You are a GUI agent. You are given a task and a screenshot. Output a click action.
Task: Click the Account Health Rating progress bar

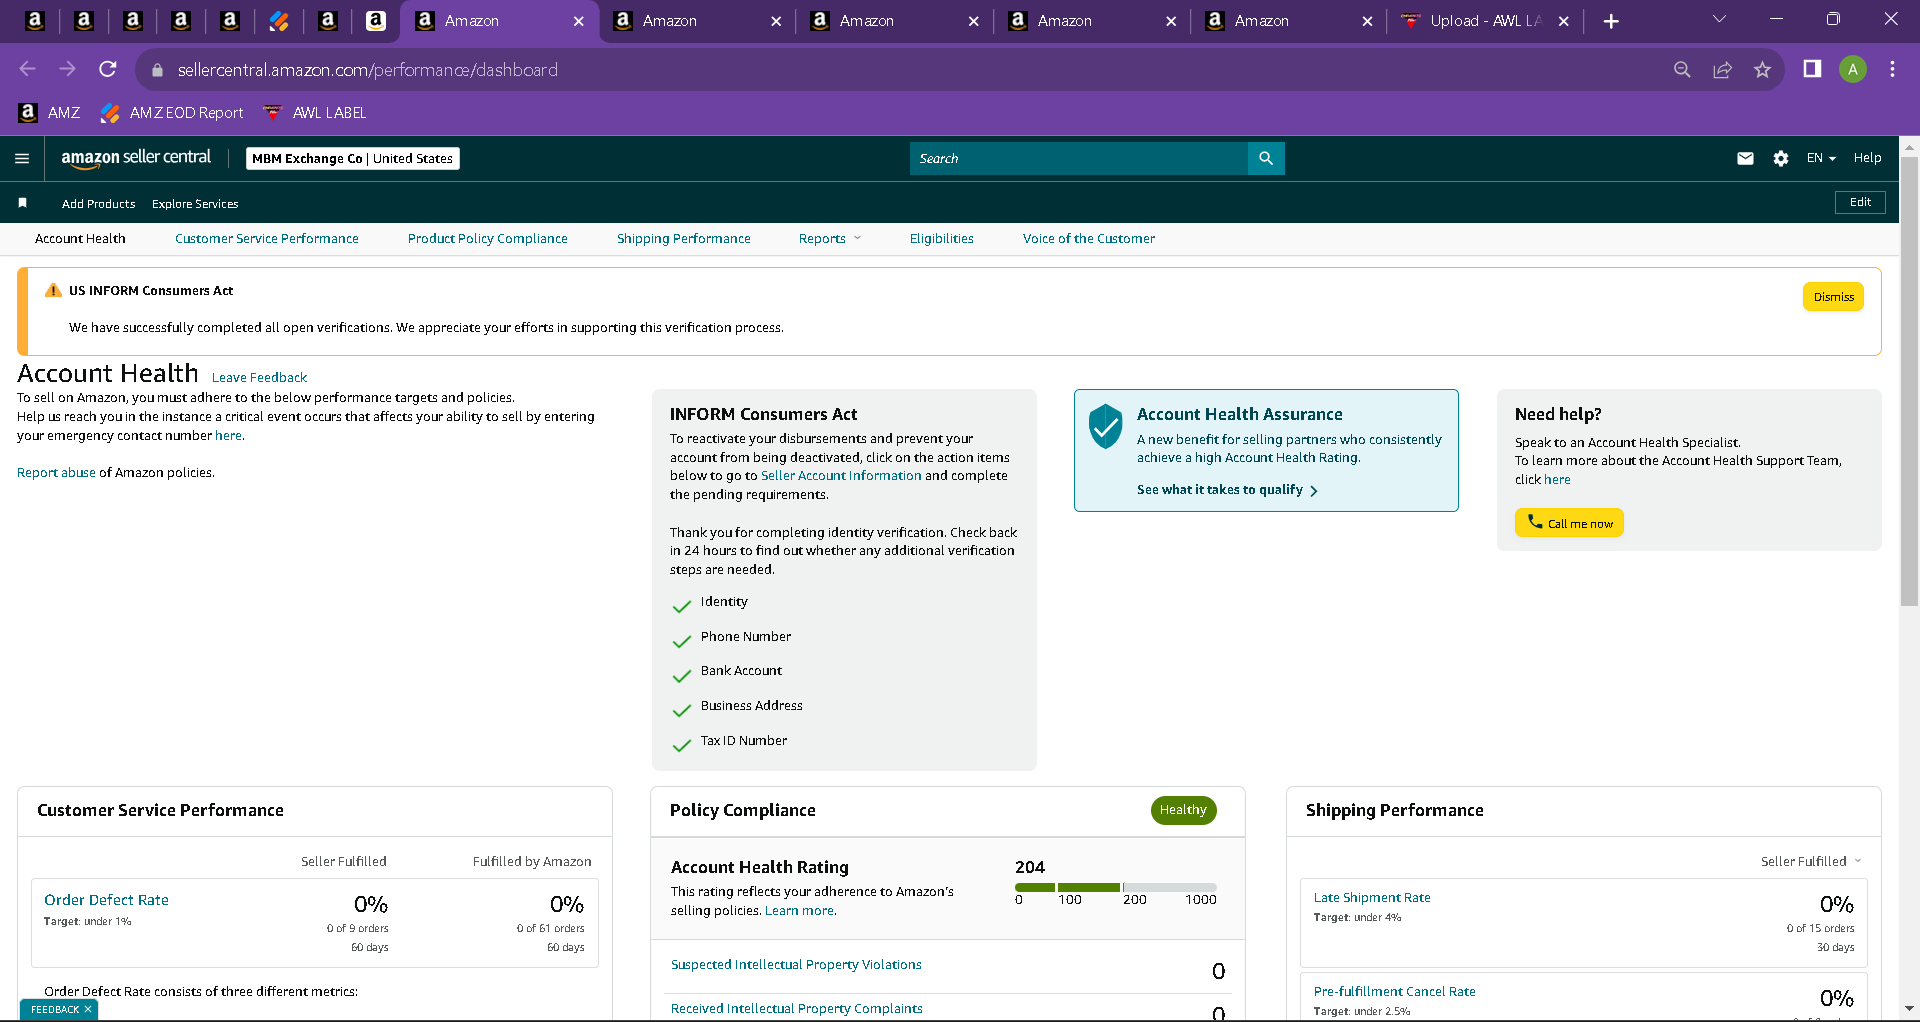[x=1116, y=888]
